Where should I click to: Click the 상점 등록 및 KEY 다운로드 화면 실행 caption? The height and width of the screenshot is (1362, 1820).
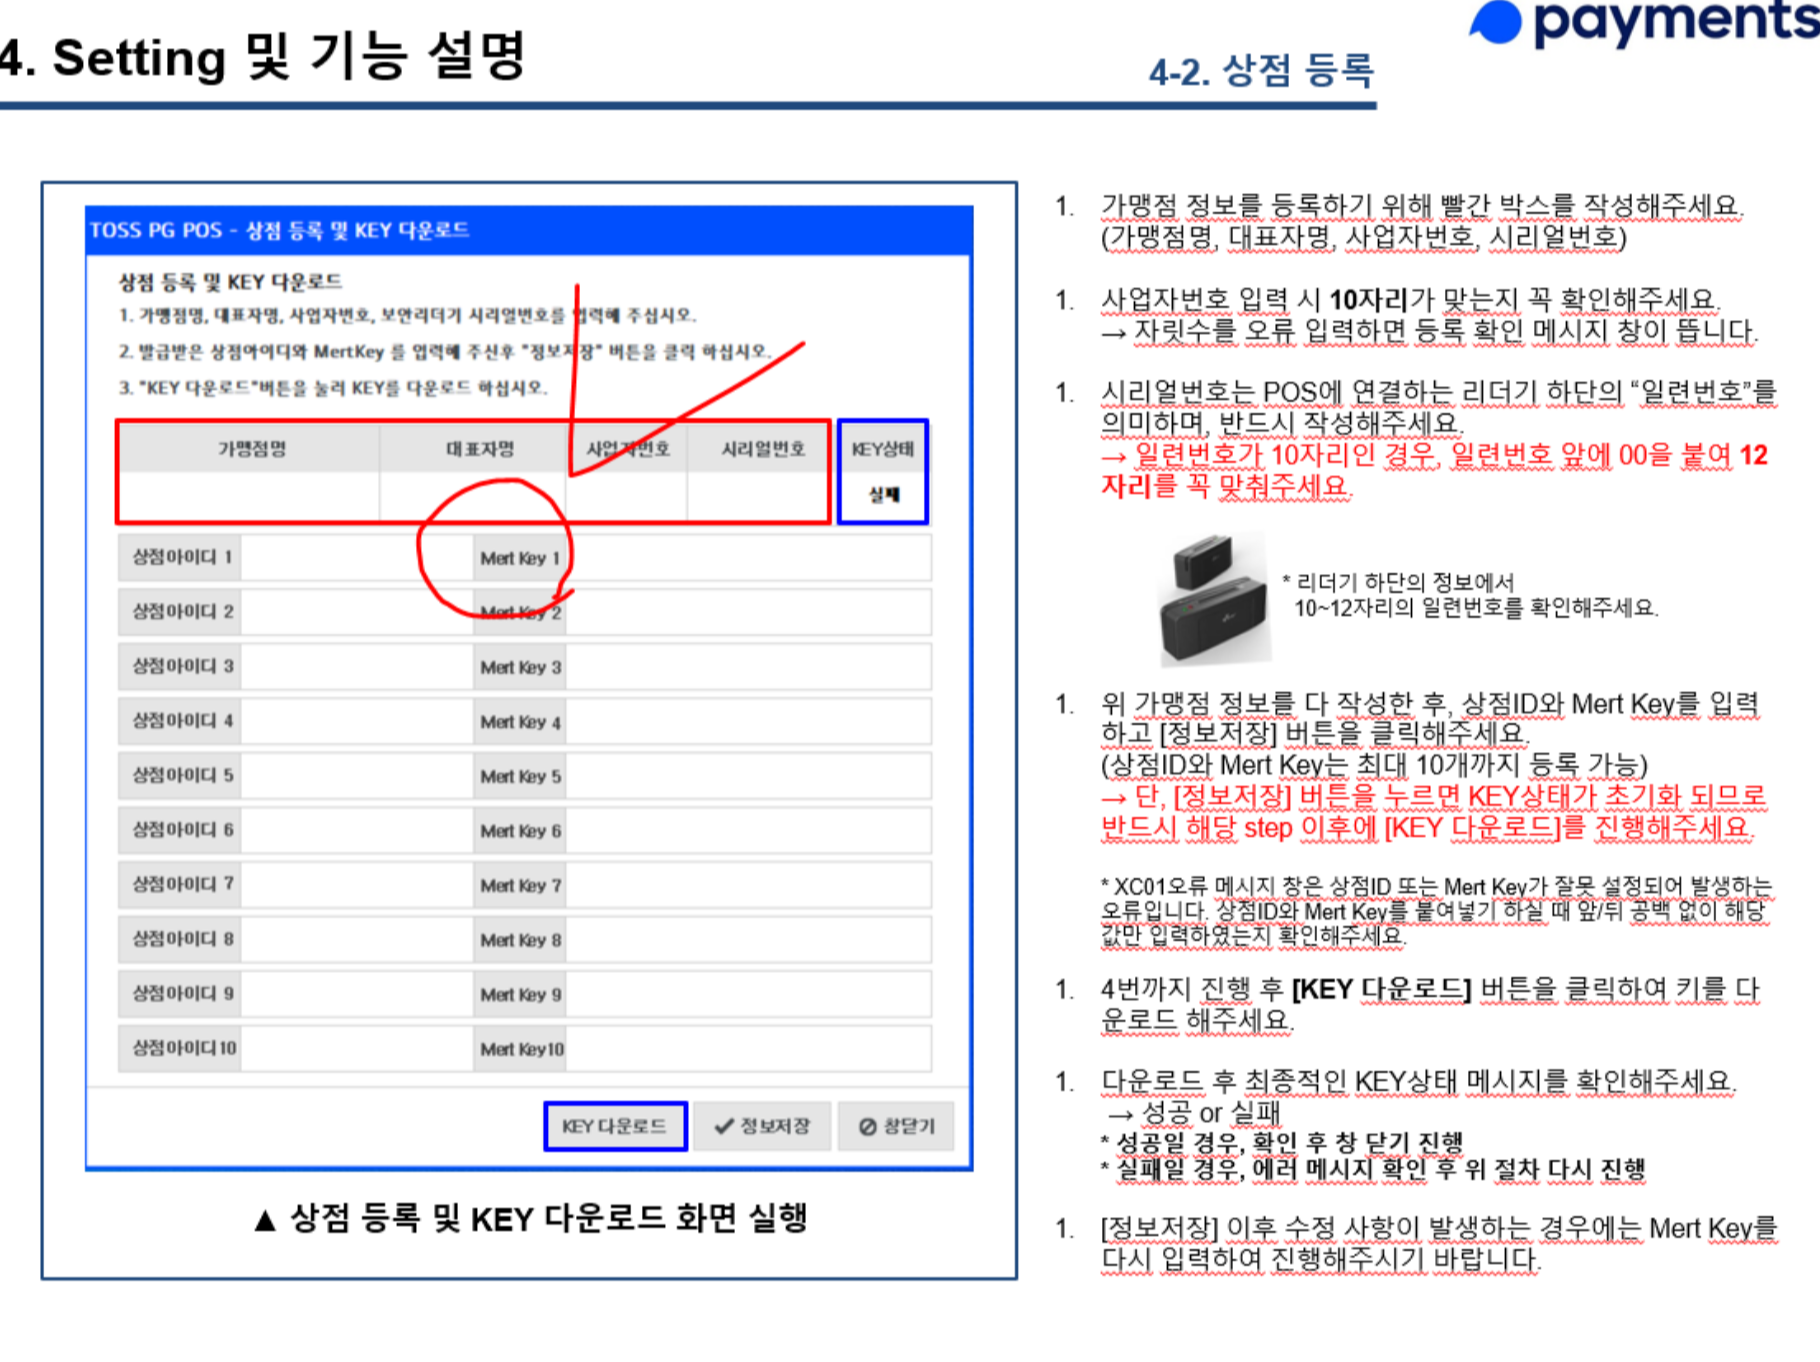tap(531, 1219)
